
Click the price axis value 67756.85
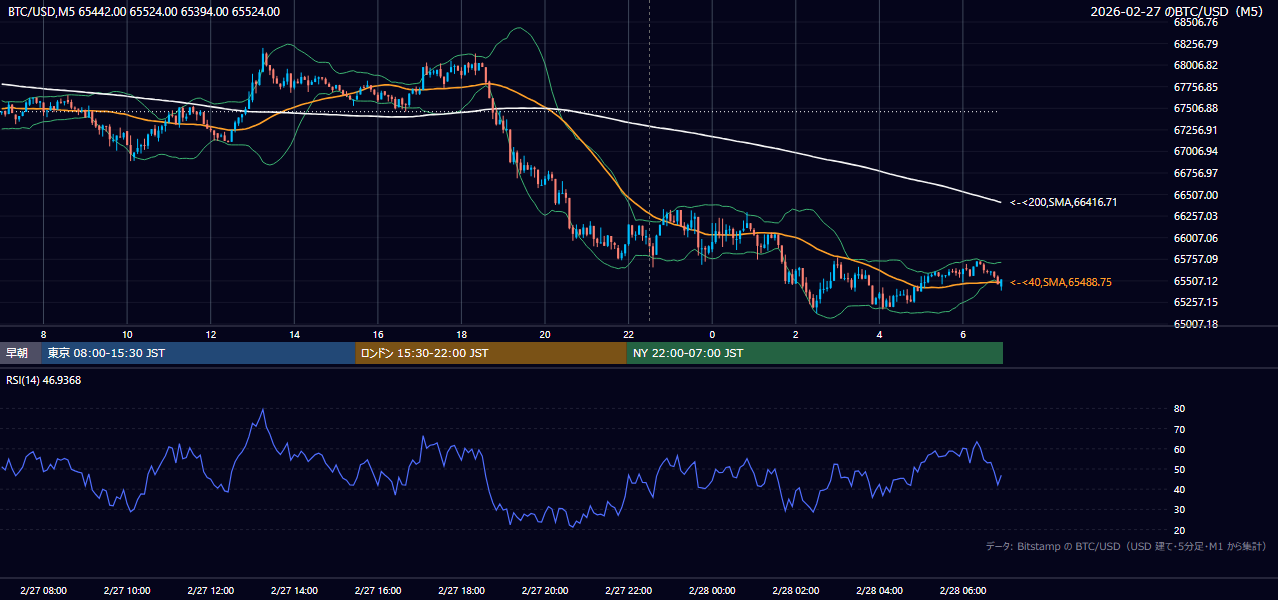point(1196,87)
